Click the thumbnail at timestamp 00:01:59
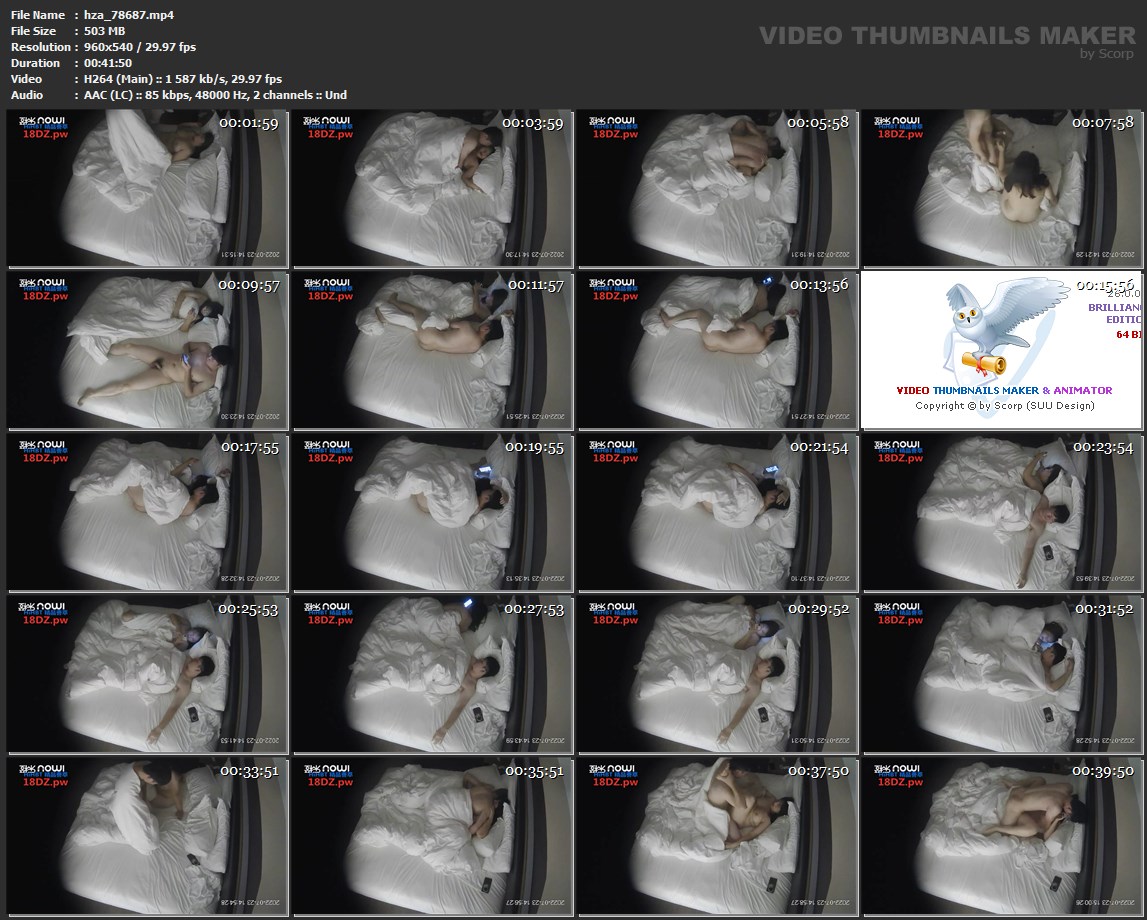Screen dimensions: 1147x920 (148, 188)
